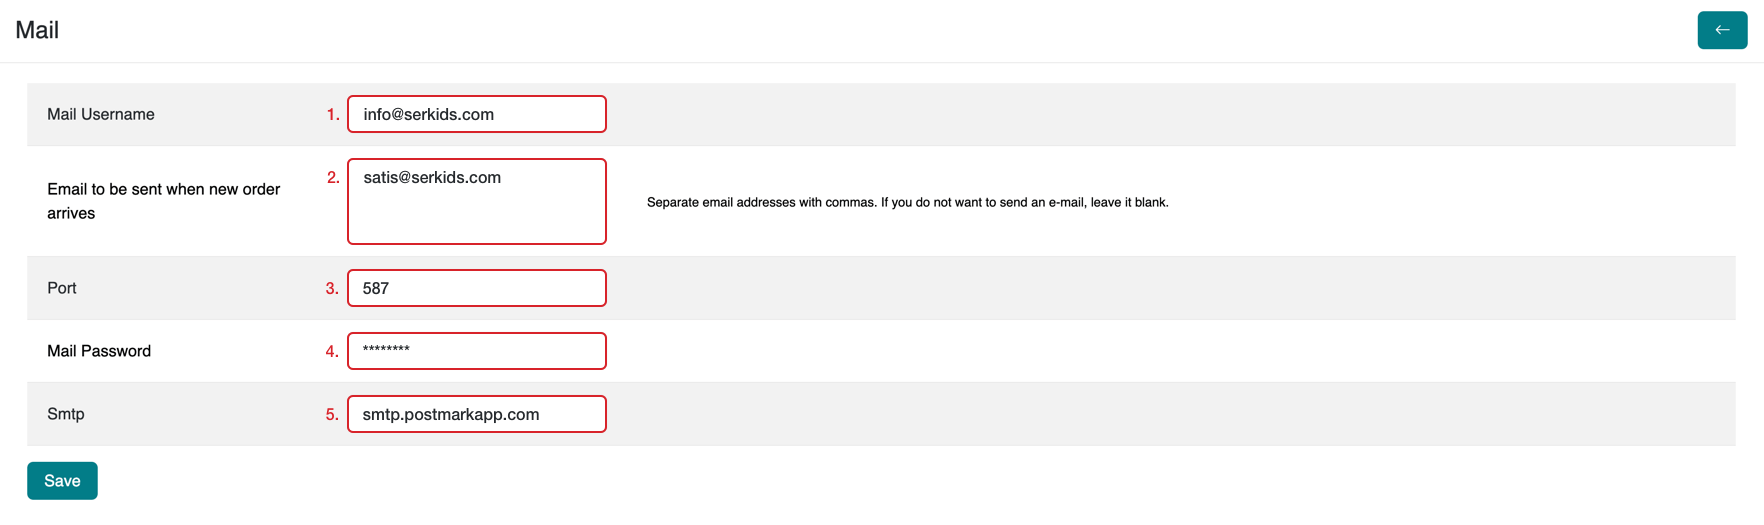Click the red number 1 marker
The image size is (1764, 525).
[333, 115]
